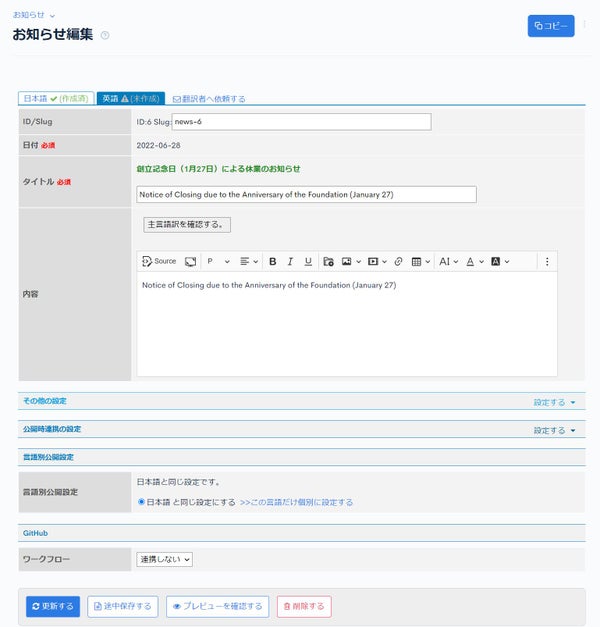Select the 英語 language tab
The height and width of the screenshot is (627, 600).
131,98
